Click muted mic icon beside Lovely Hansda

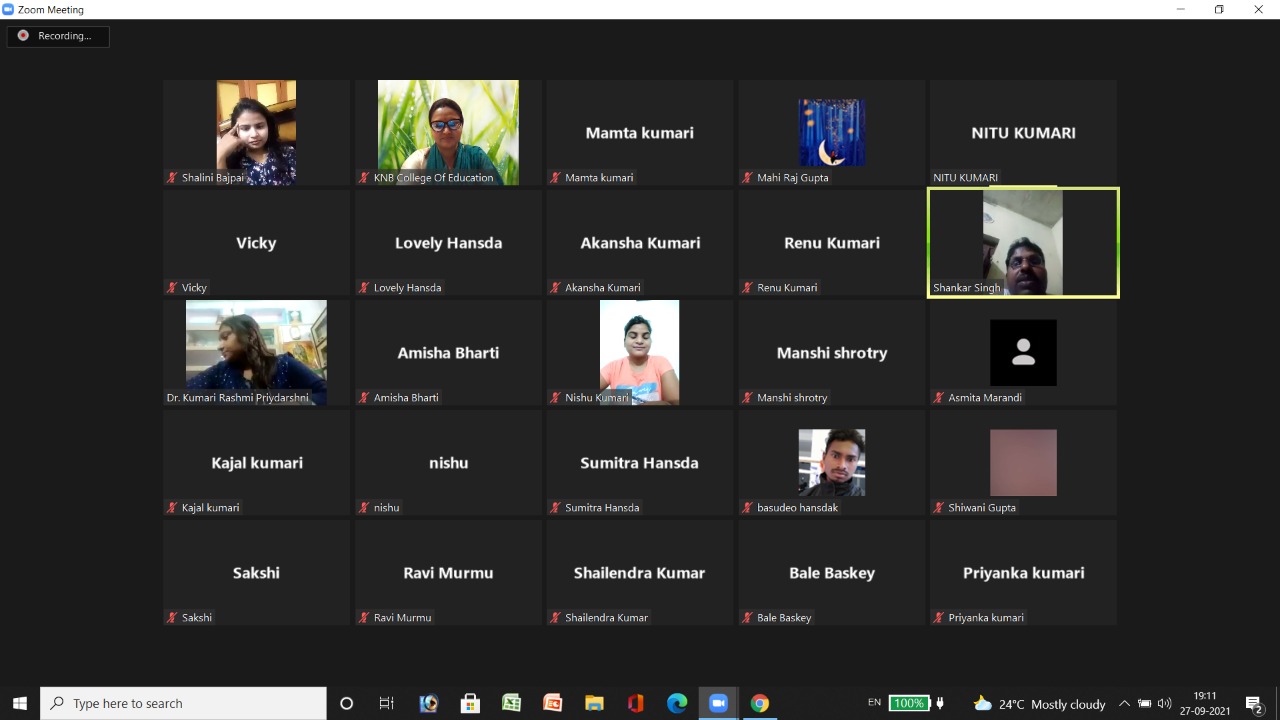(x=364, y=287)
